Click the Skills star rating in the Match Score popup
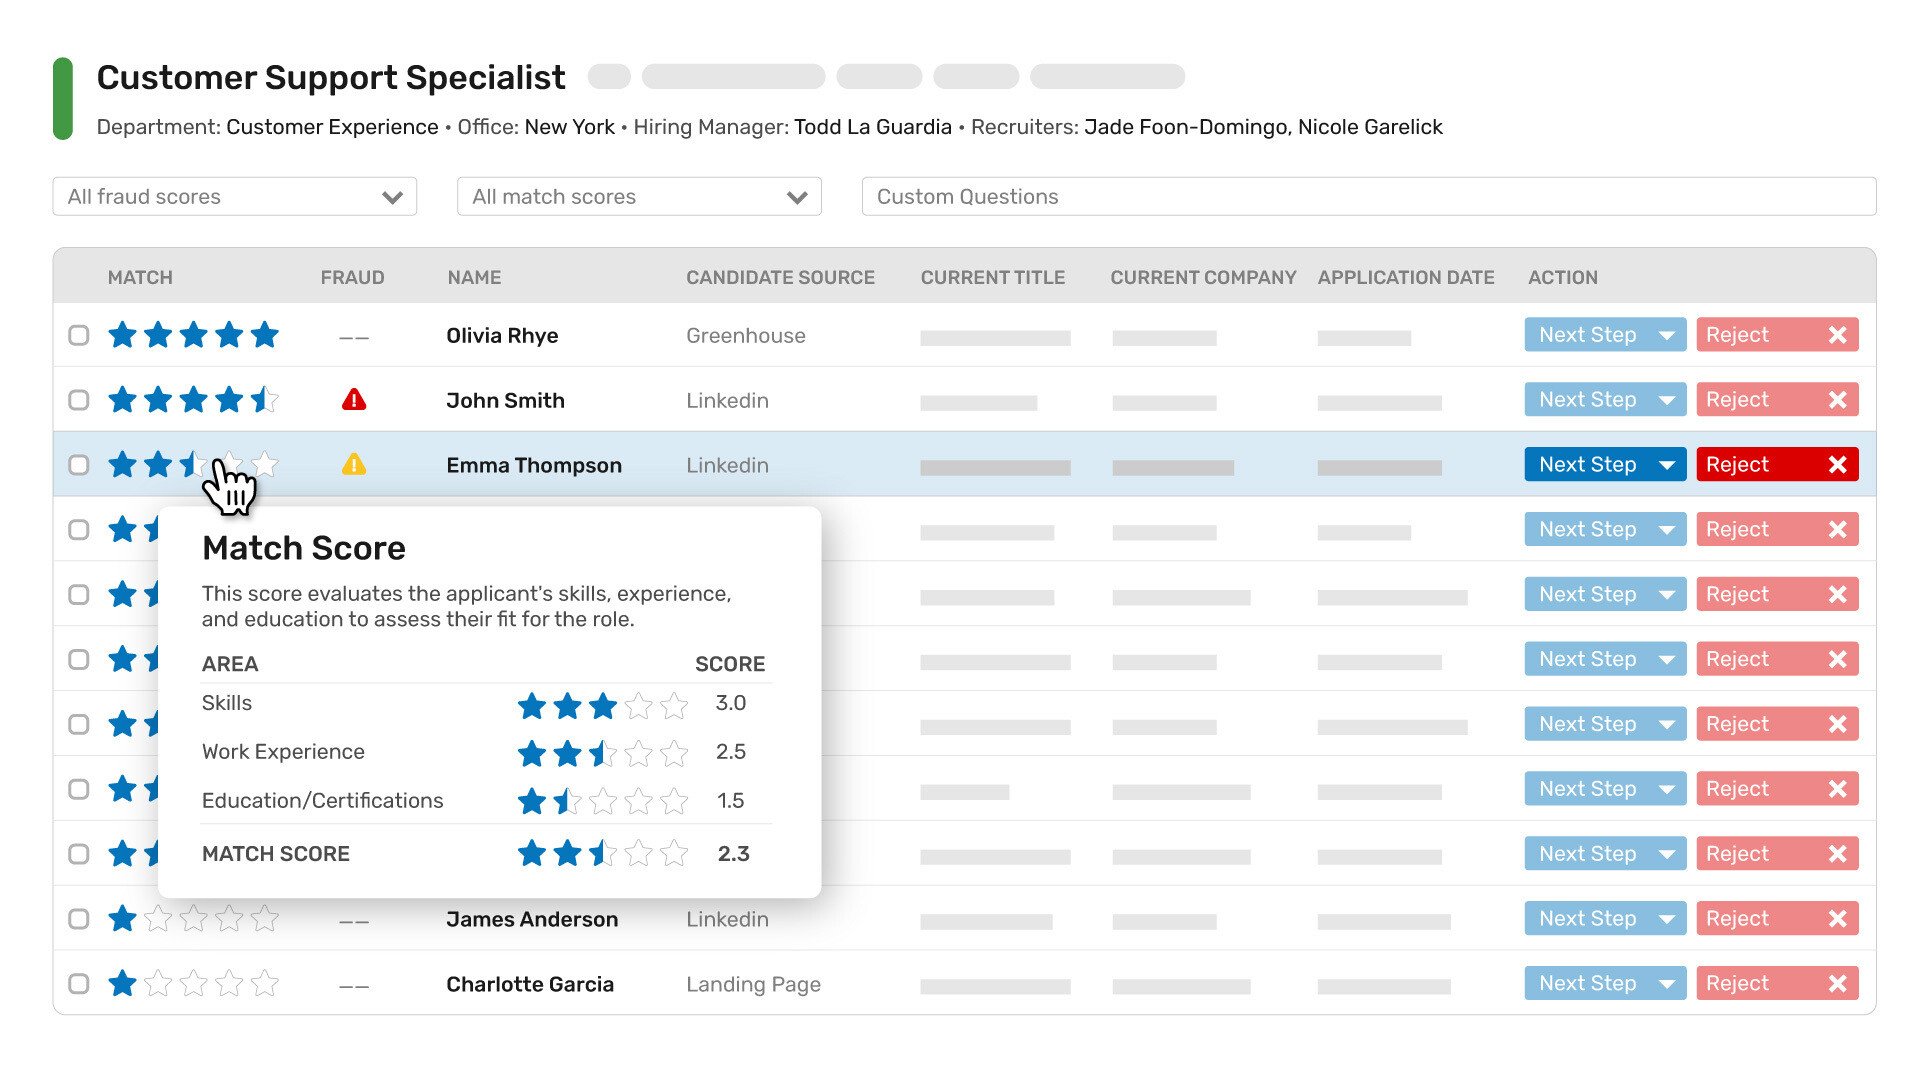 click(x=602, y=706)
